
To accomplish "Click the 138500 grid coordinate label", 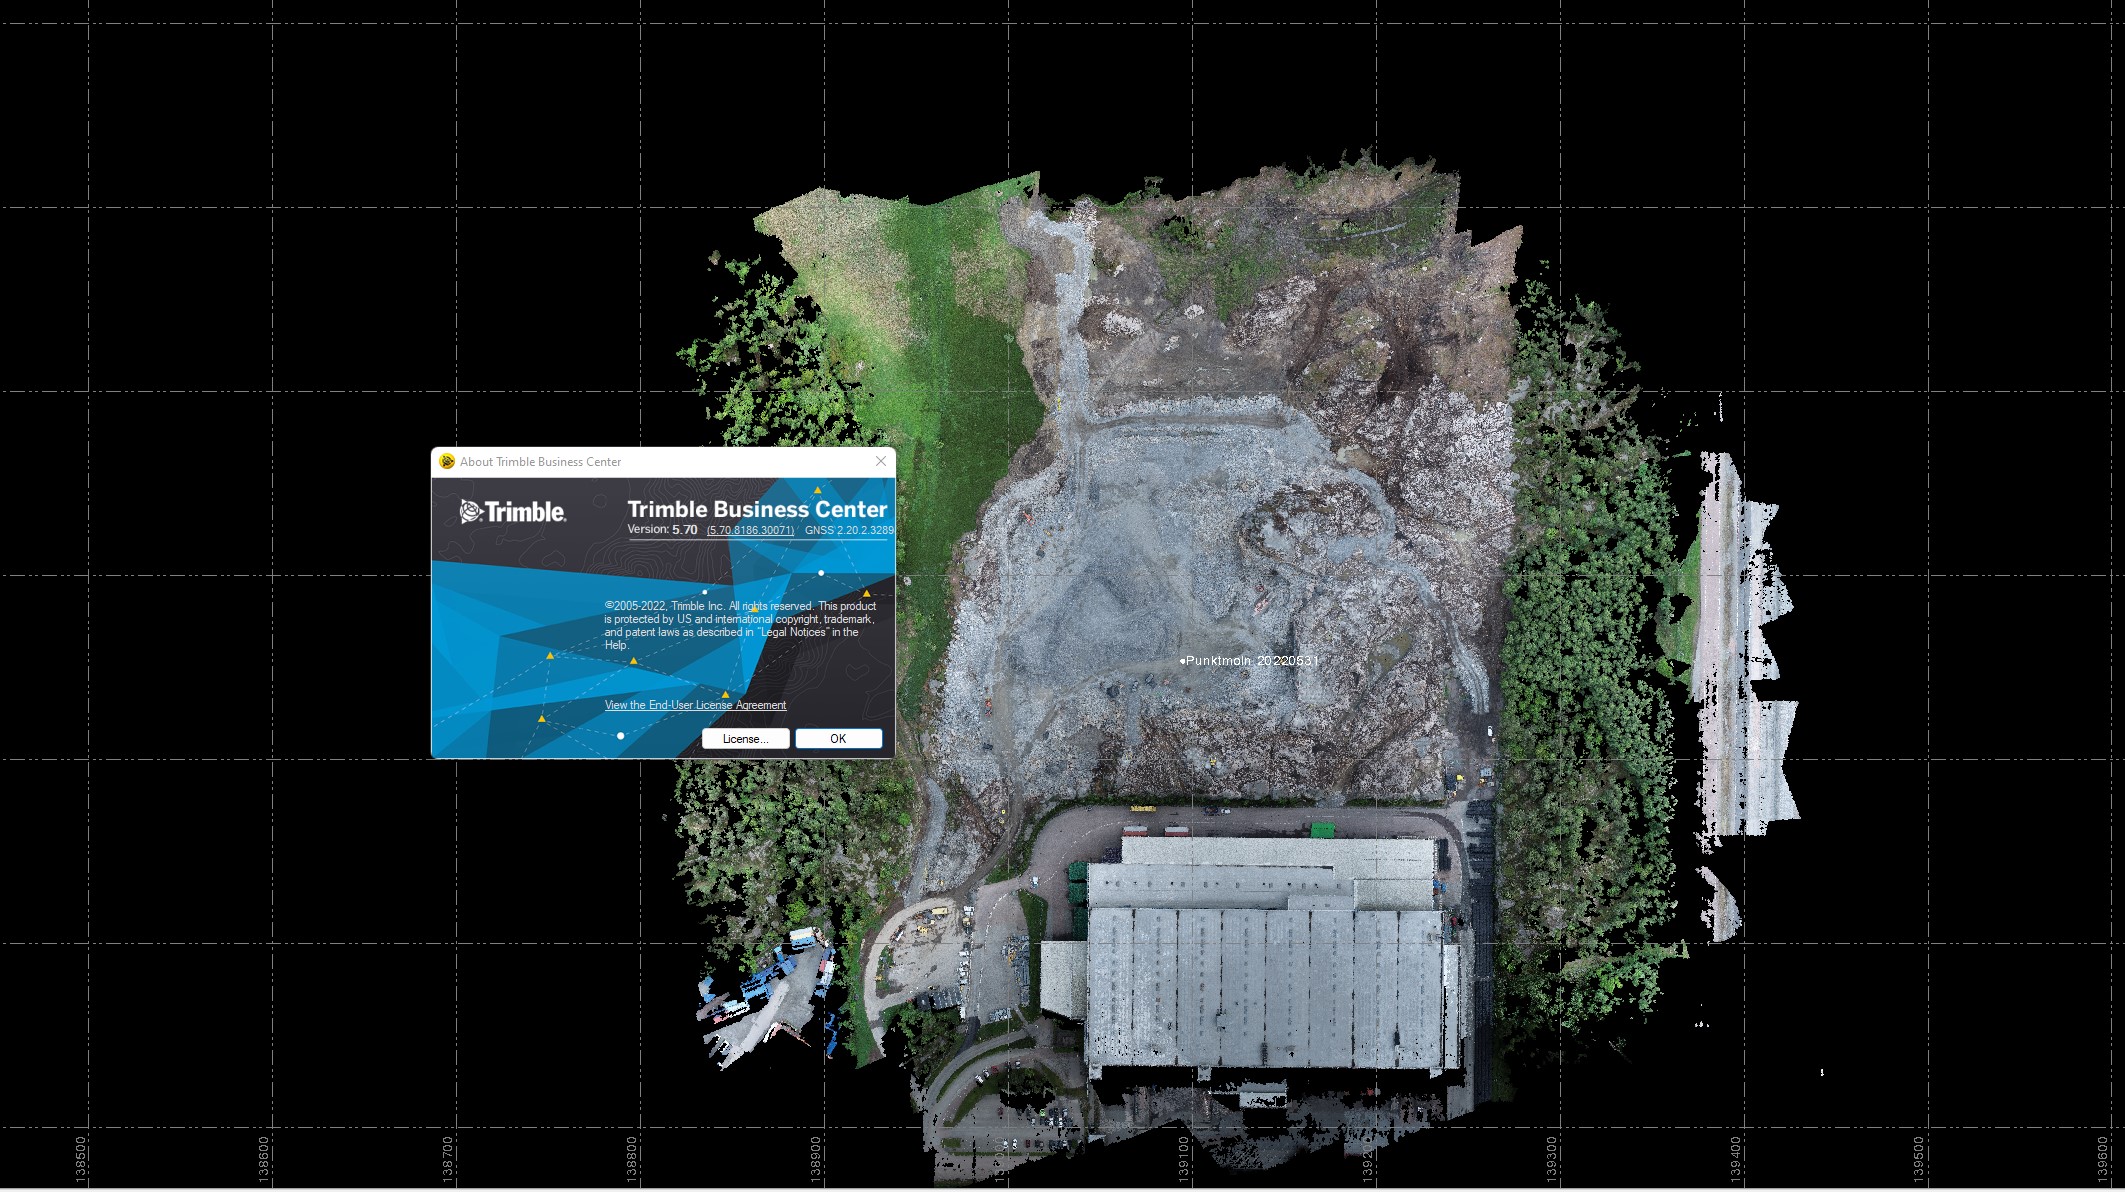I will (81, 1158).
